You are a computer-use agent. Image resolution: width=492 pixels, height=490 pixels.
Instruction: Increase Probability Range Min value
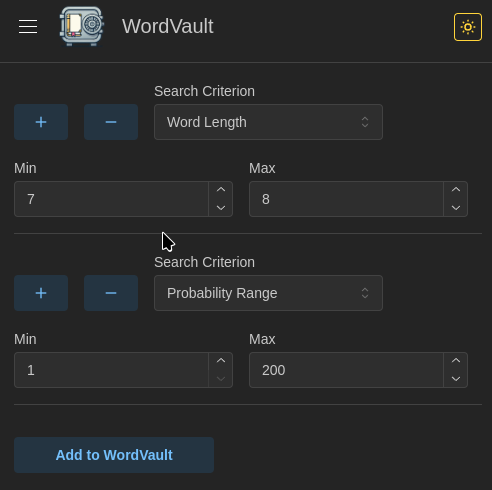tap(221, 361)
